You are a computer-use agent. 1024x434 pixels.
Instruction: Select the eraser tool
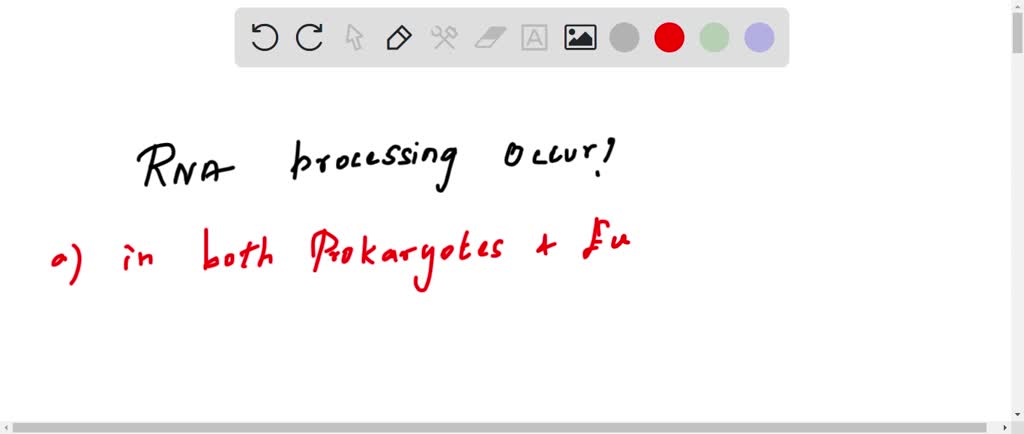point(490,37)
